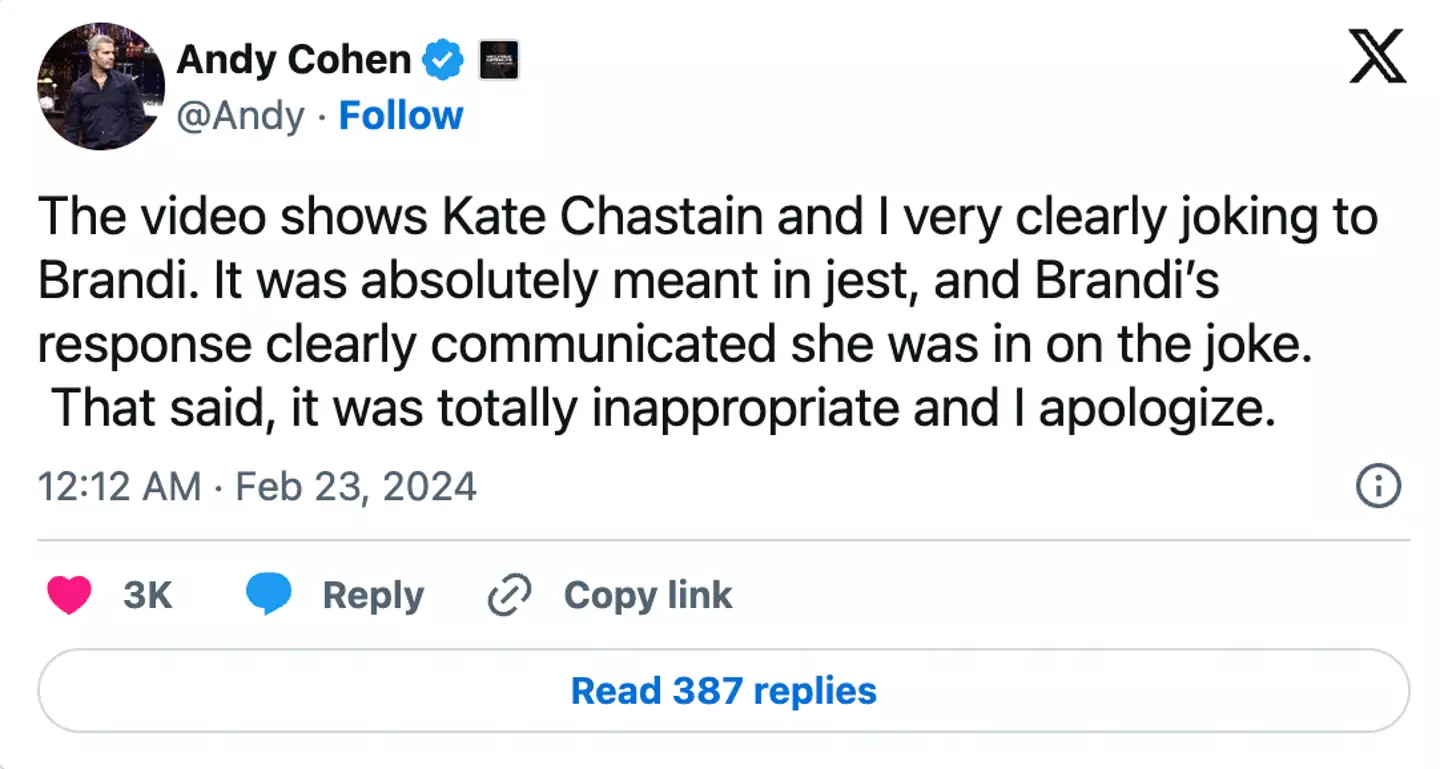Click the like count showing 3K
Viewport: 1440px width, 769px height.
point(148,594)
